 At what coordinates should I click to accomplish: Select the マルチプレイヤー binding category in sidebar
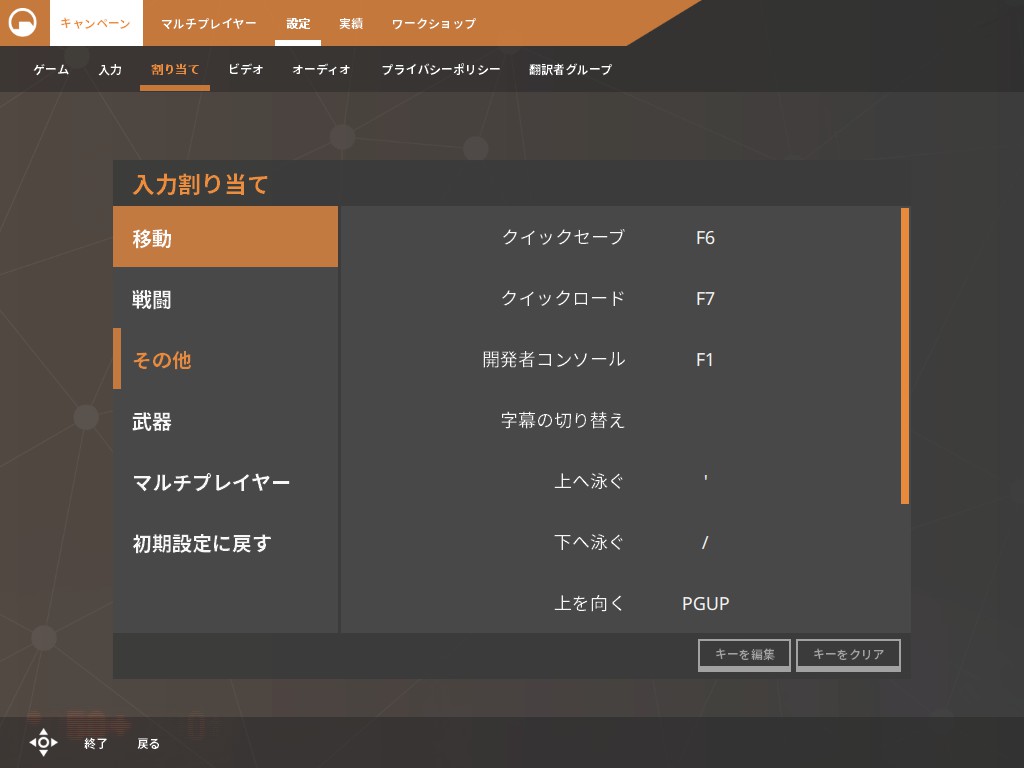pyautogui.click(x=225, y=482)
